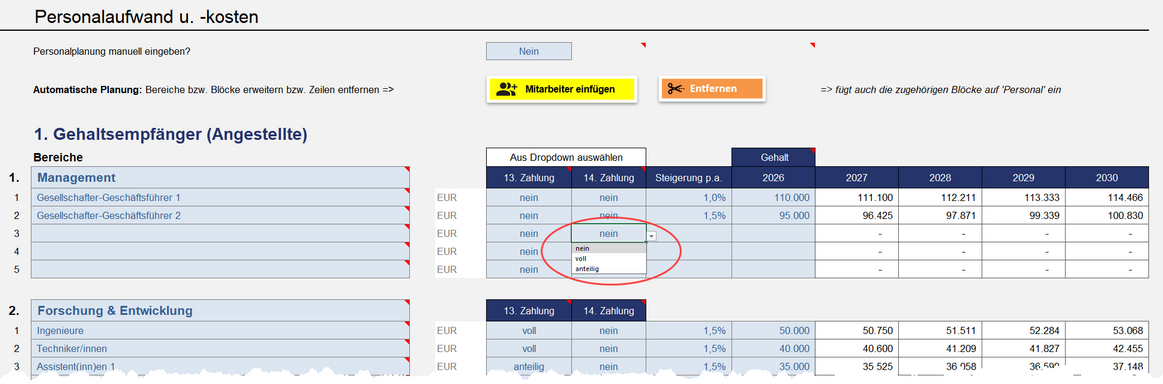
Task: Click the Gehalt column header
Action: [x=774, y=157]
